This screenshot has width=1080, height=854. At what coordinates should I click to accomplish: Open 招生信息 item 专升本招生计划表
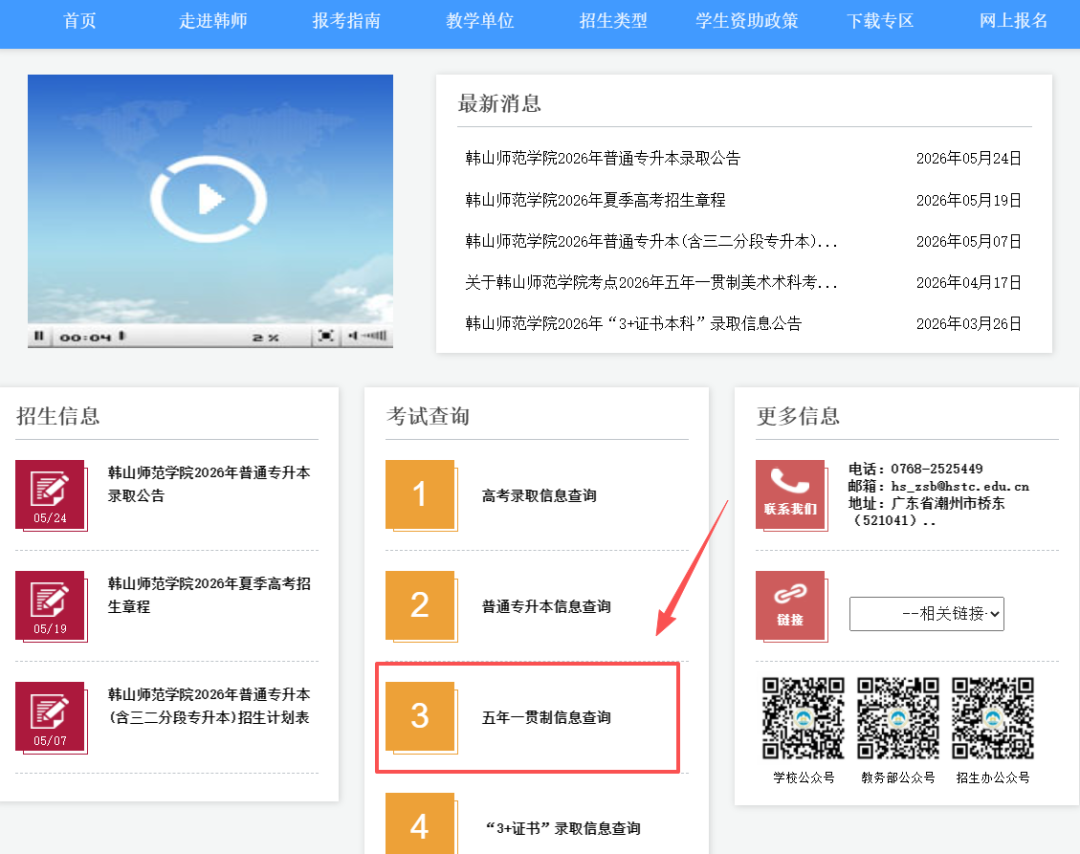(209, 706)
